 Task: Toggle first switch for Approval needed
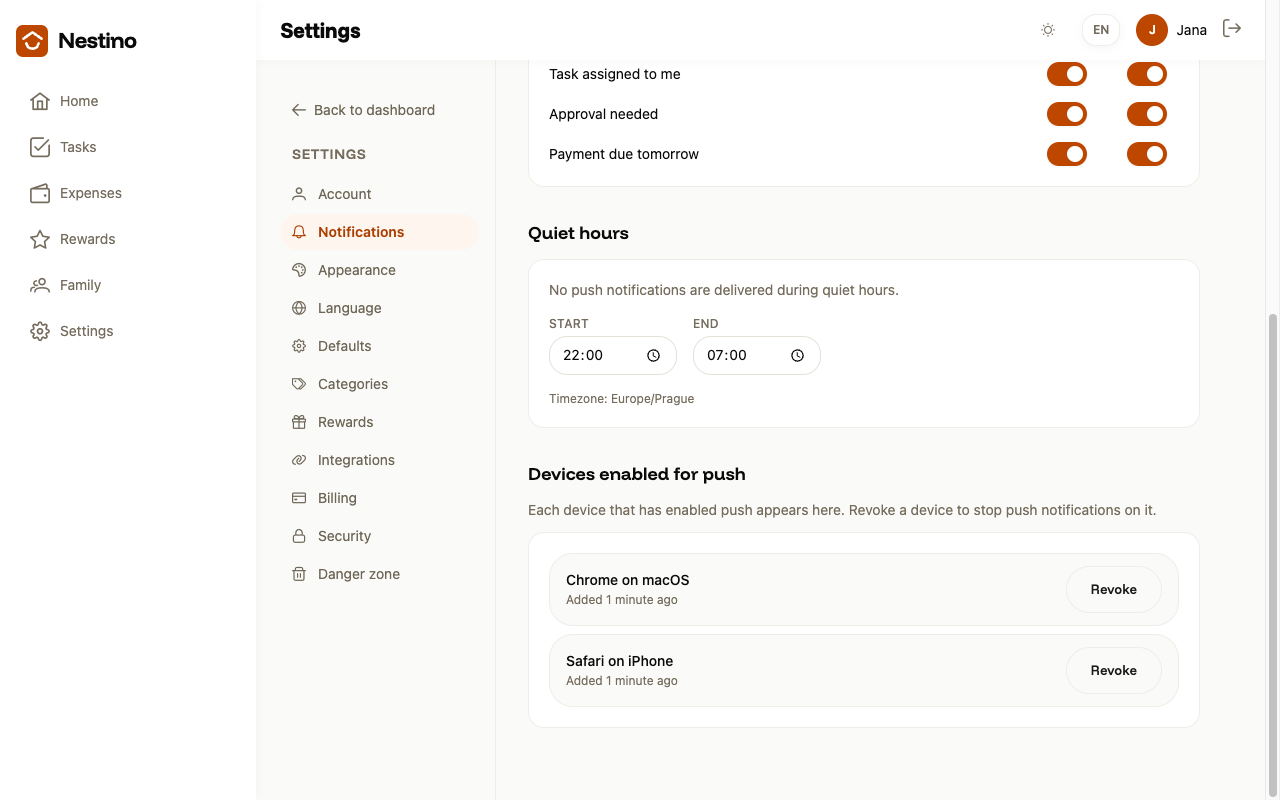coord(1067,114)
